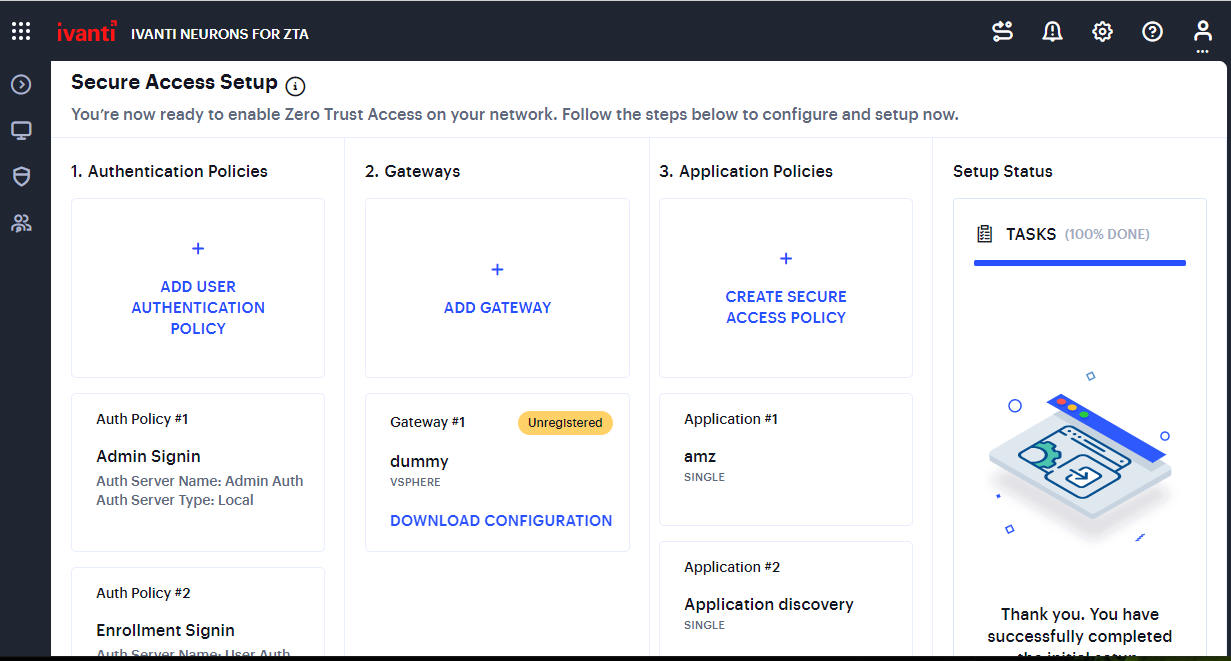
Task: Select the Admin Signin auth policy card
Action: tap(197, 470)
